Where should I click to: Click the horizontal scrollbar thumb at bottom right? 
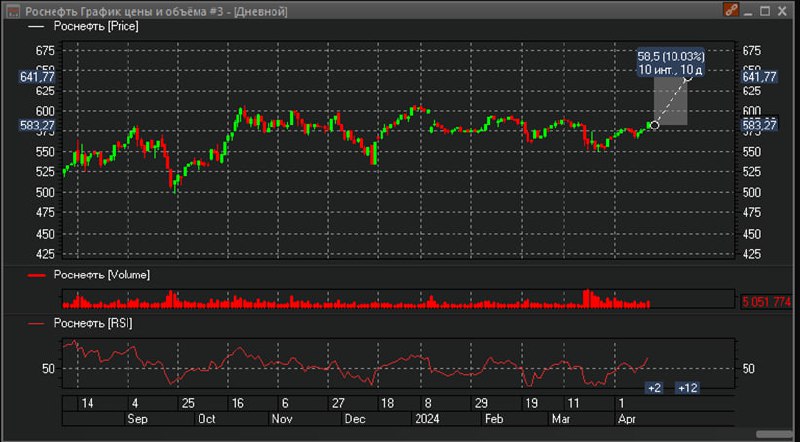pos(773,434)
